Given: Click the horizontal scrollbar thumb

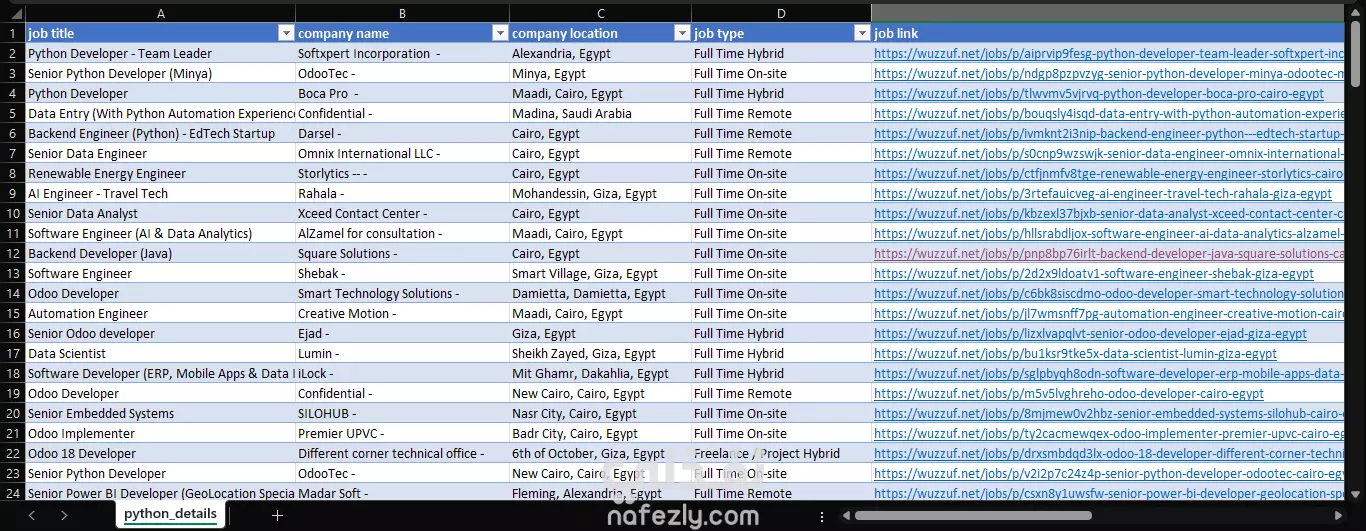Looking at the screenshot, I should [x=974, y=516].
